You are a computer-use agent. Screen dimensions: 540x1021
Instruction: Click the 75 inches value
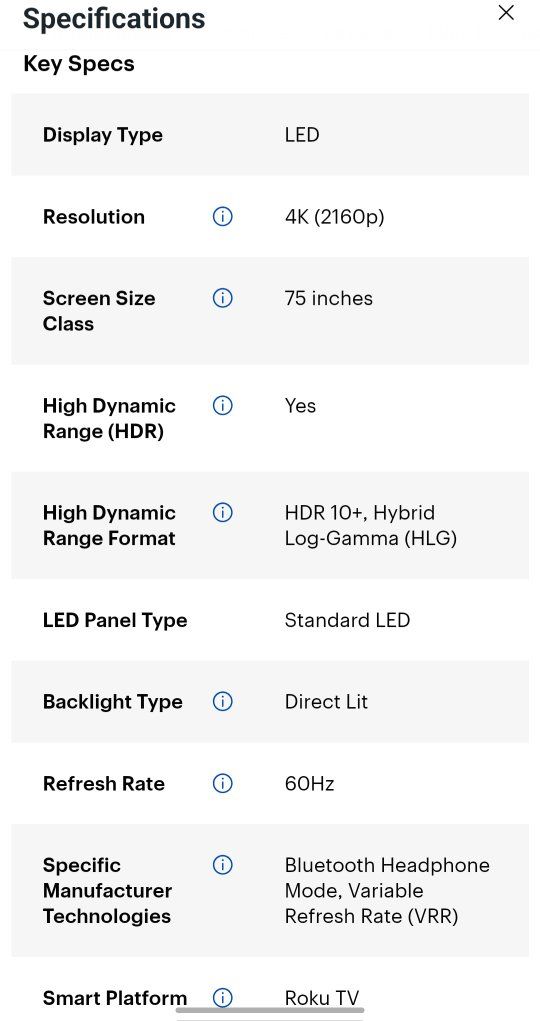click(329, 298)
